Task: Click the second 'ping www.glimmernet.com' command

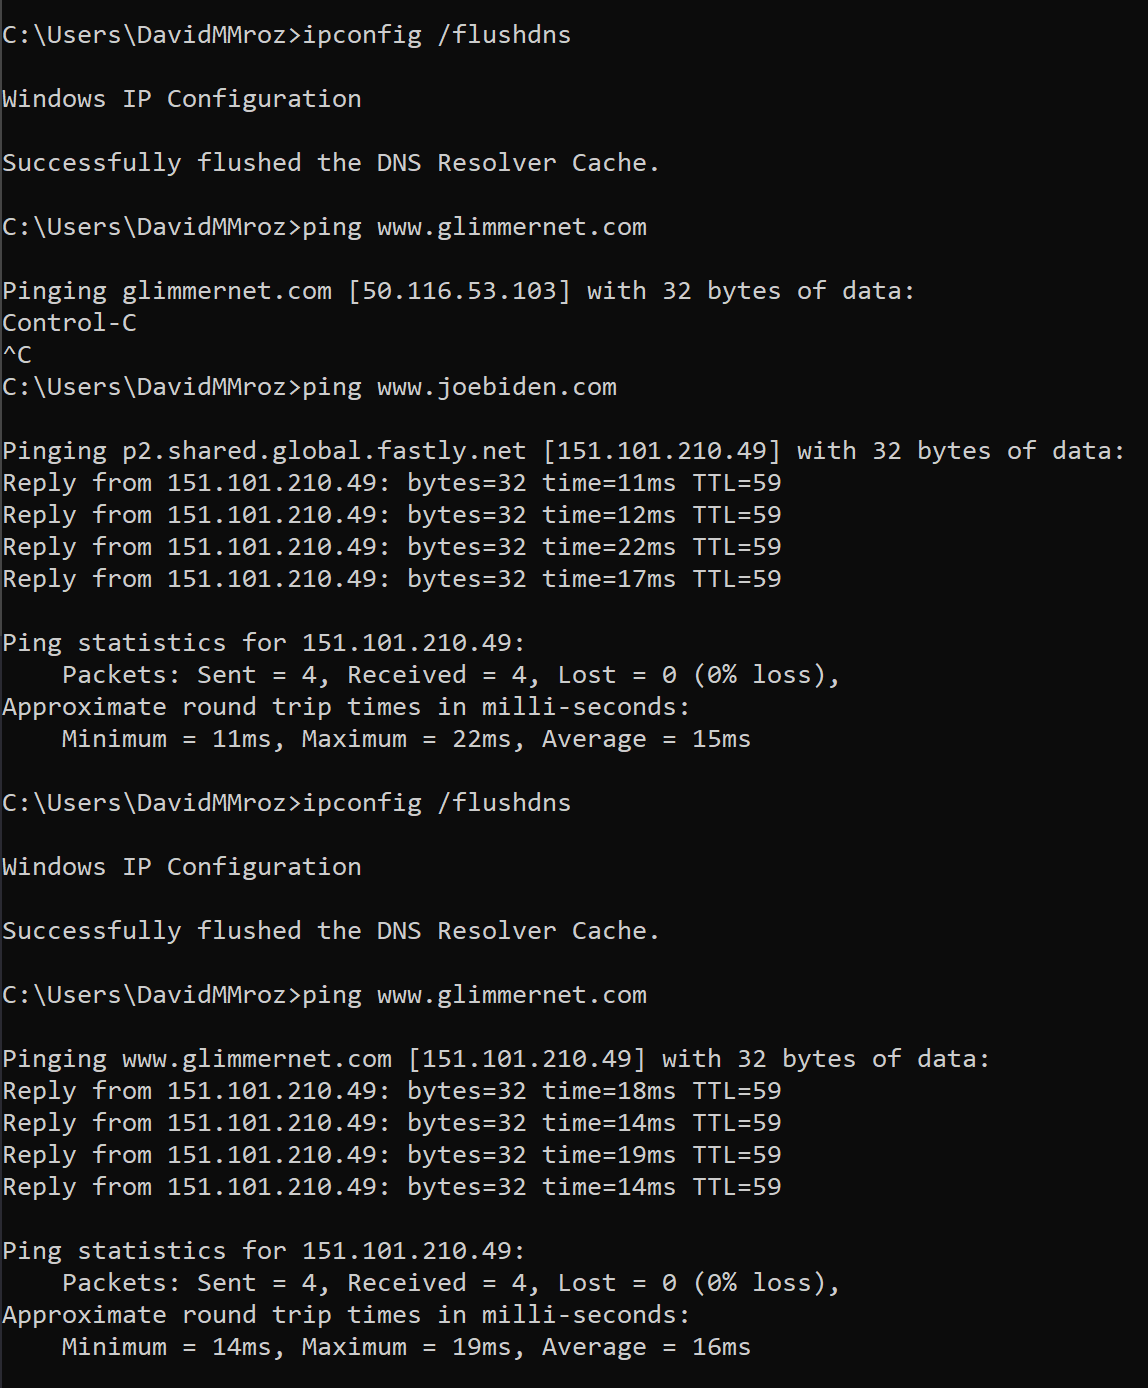Action: click(x=474, y=995)
